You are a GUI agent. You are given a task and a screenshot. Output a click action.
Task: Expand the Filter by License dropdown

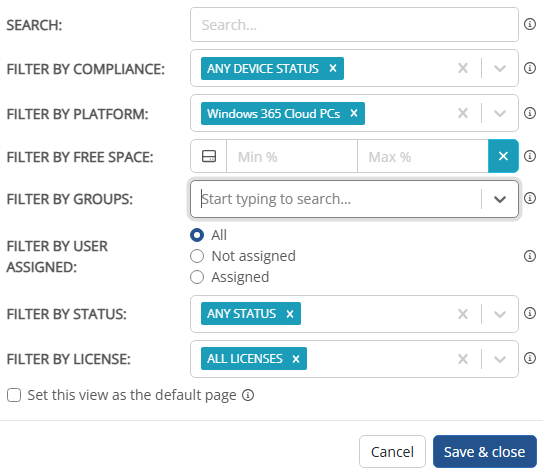click(x=500, y=359)
